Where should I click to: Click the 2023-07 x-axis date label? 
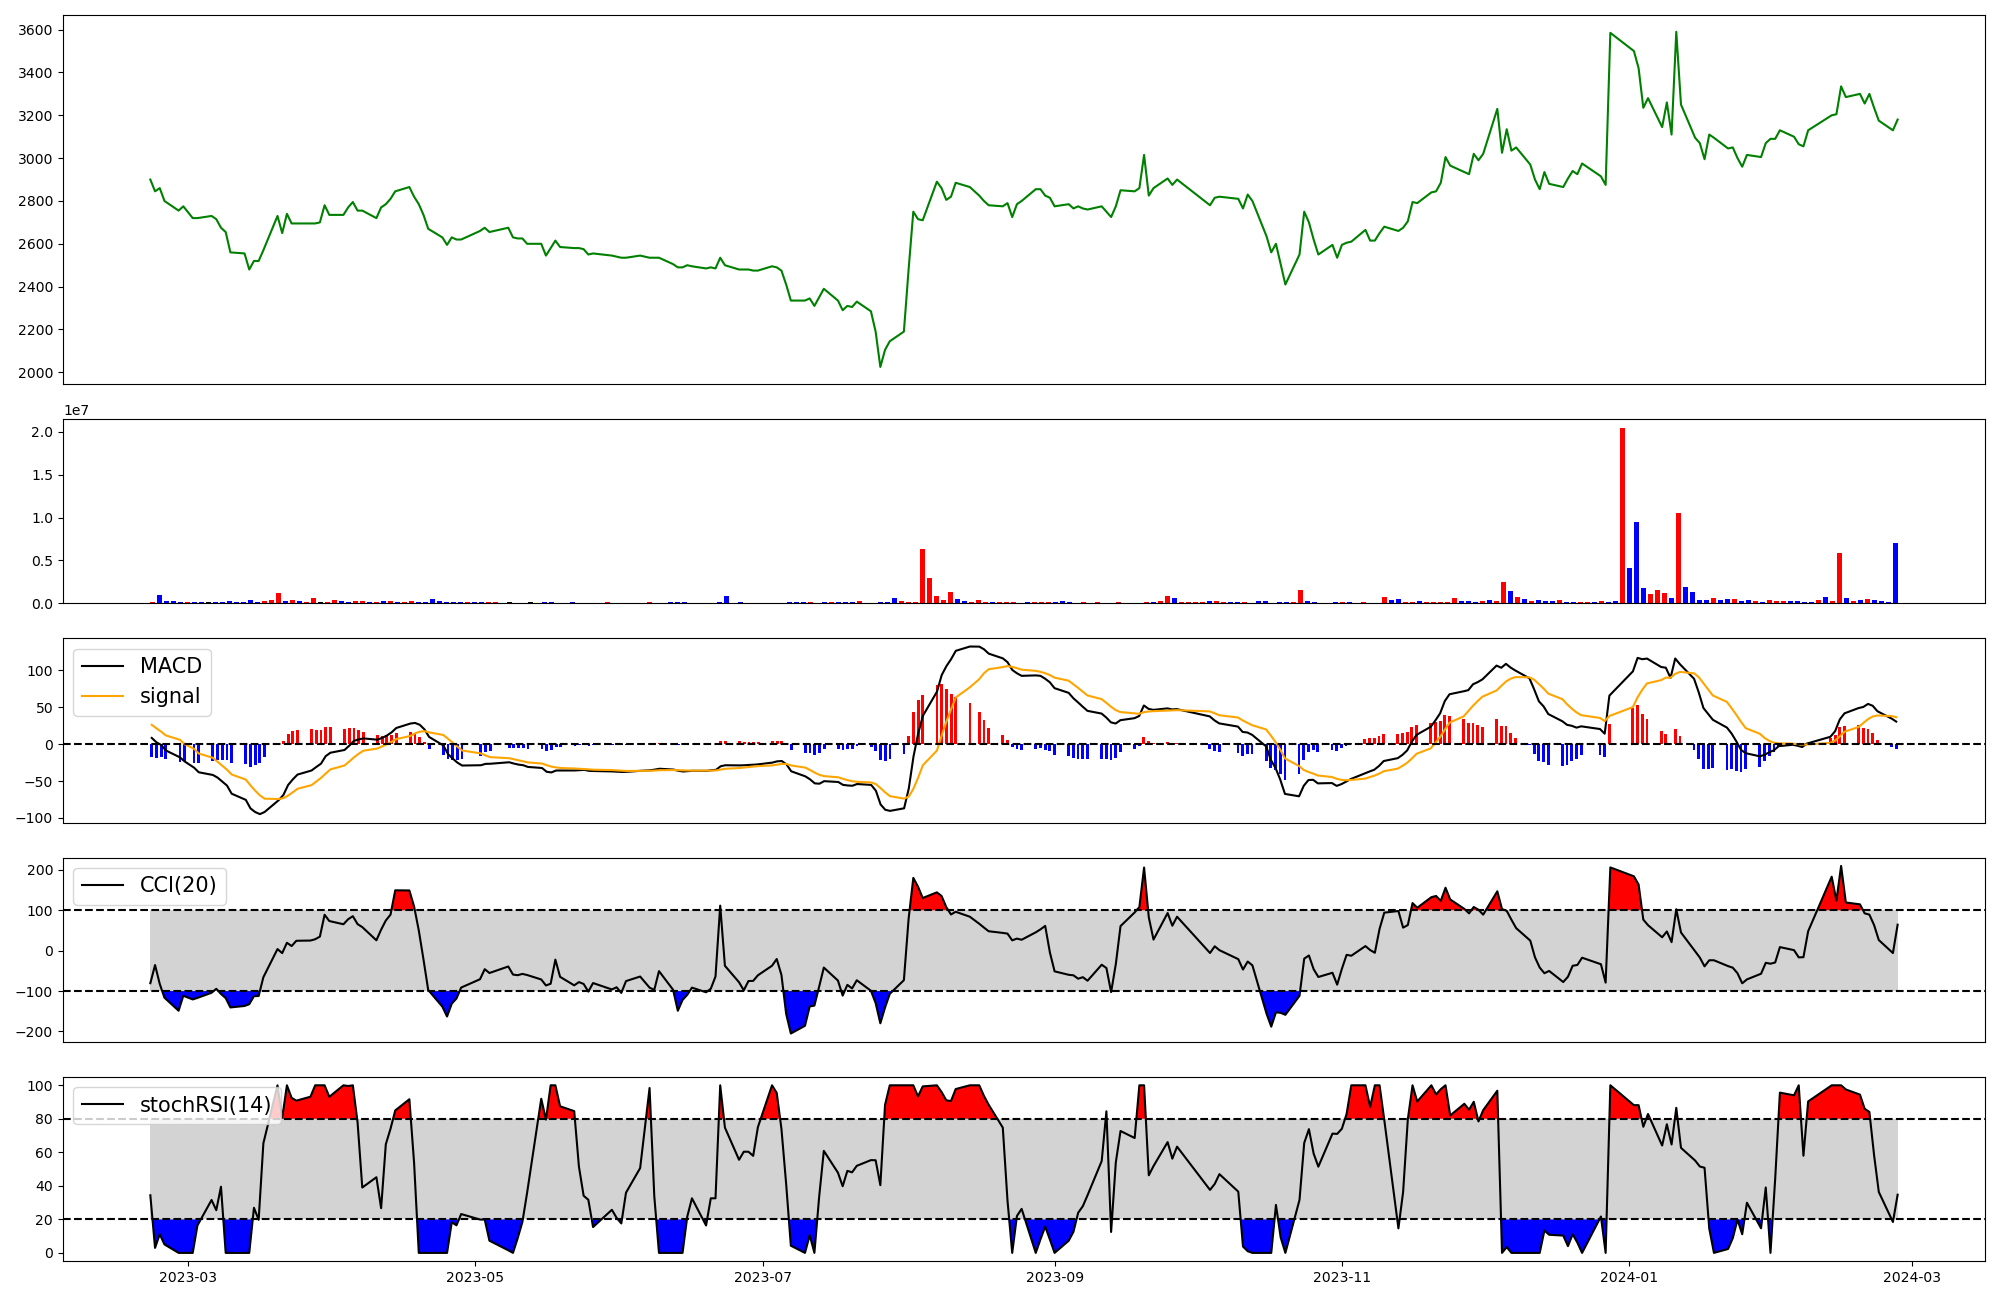tap(763, 1277)
